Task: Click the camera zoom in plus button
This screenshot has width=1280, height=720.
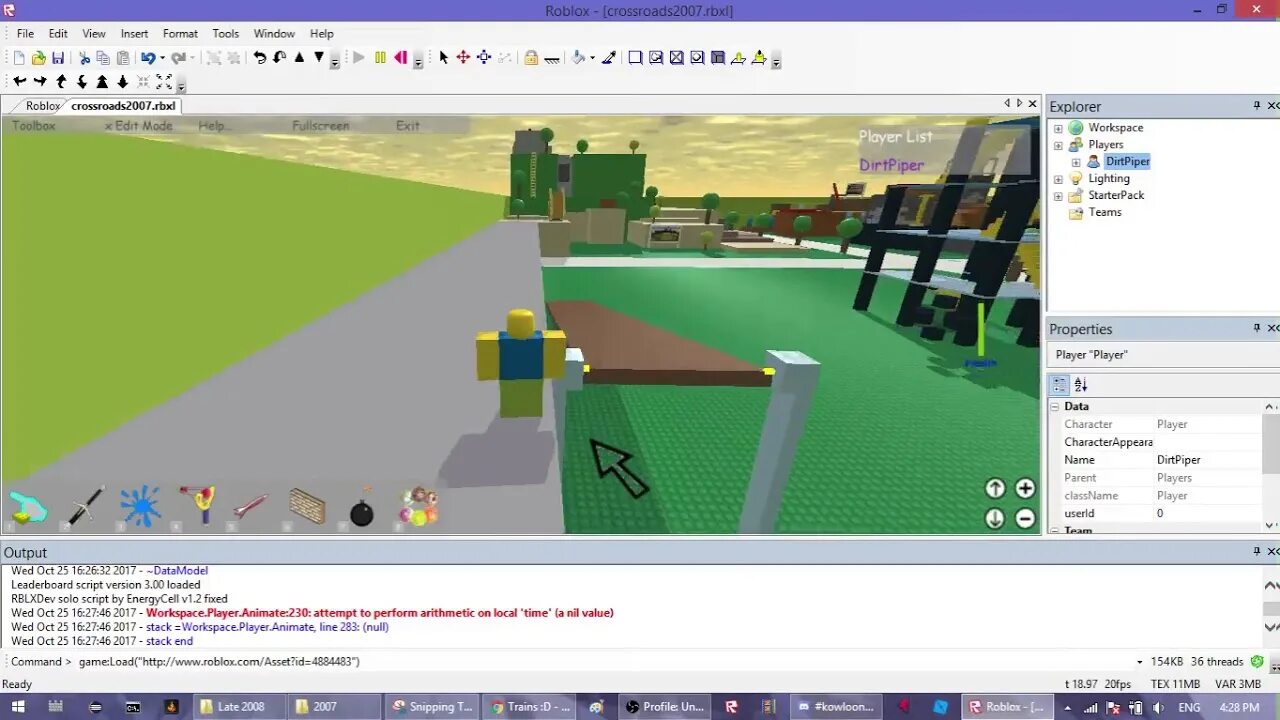Action: [1025, 488]
